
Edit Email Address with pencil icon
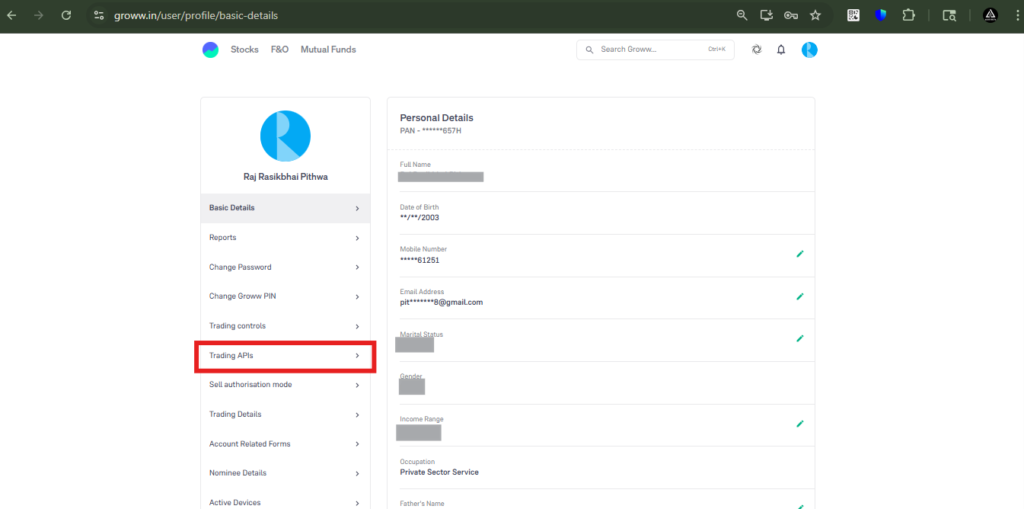799,297
